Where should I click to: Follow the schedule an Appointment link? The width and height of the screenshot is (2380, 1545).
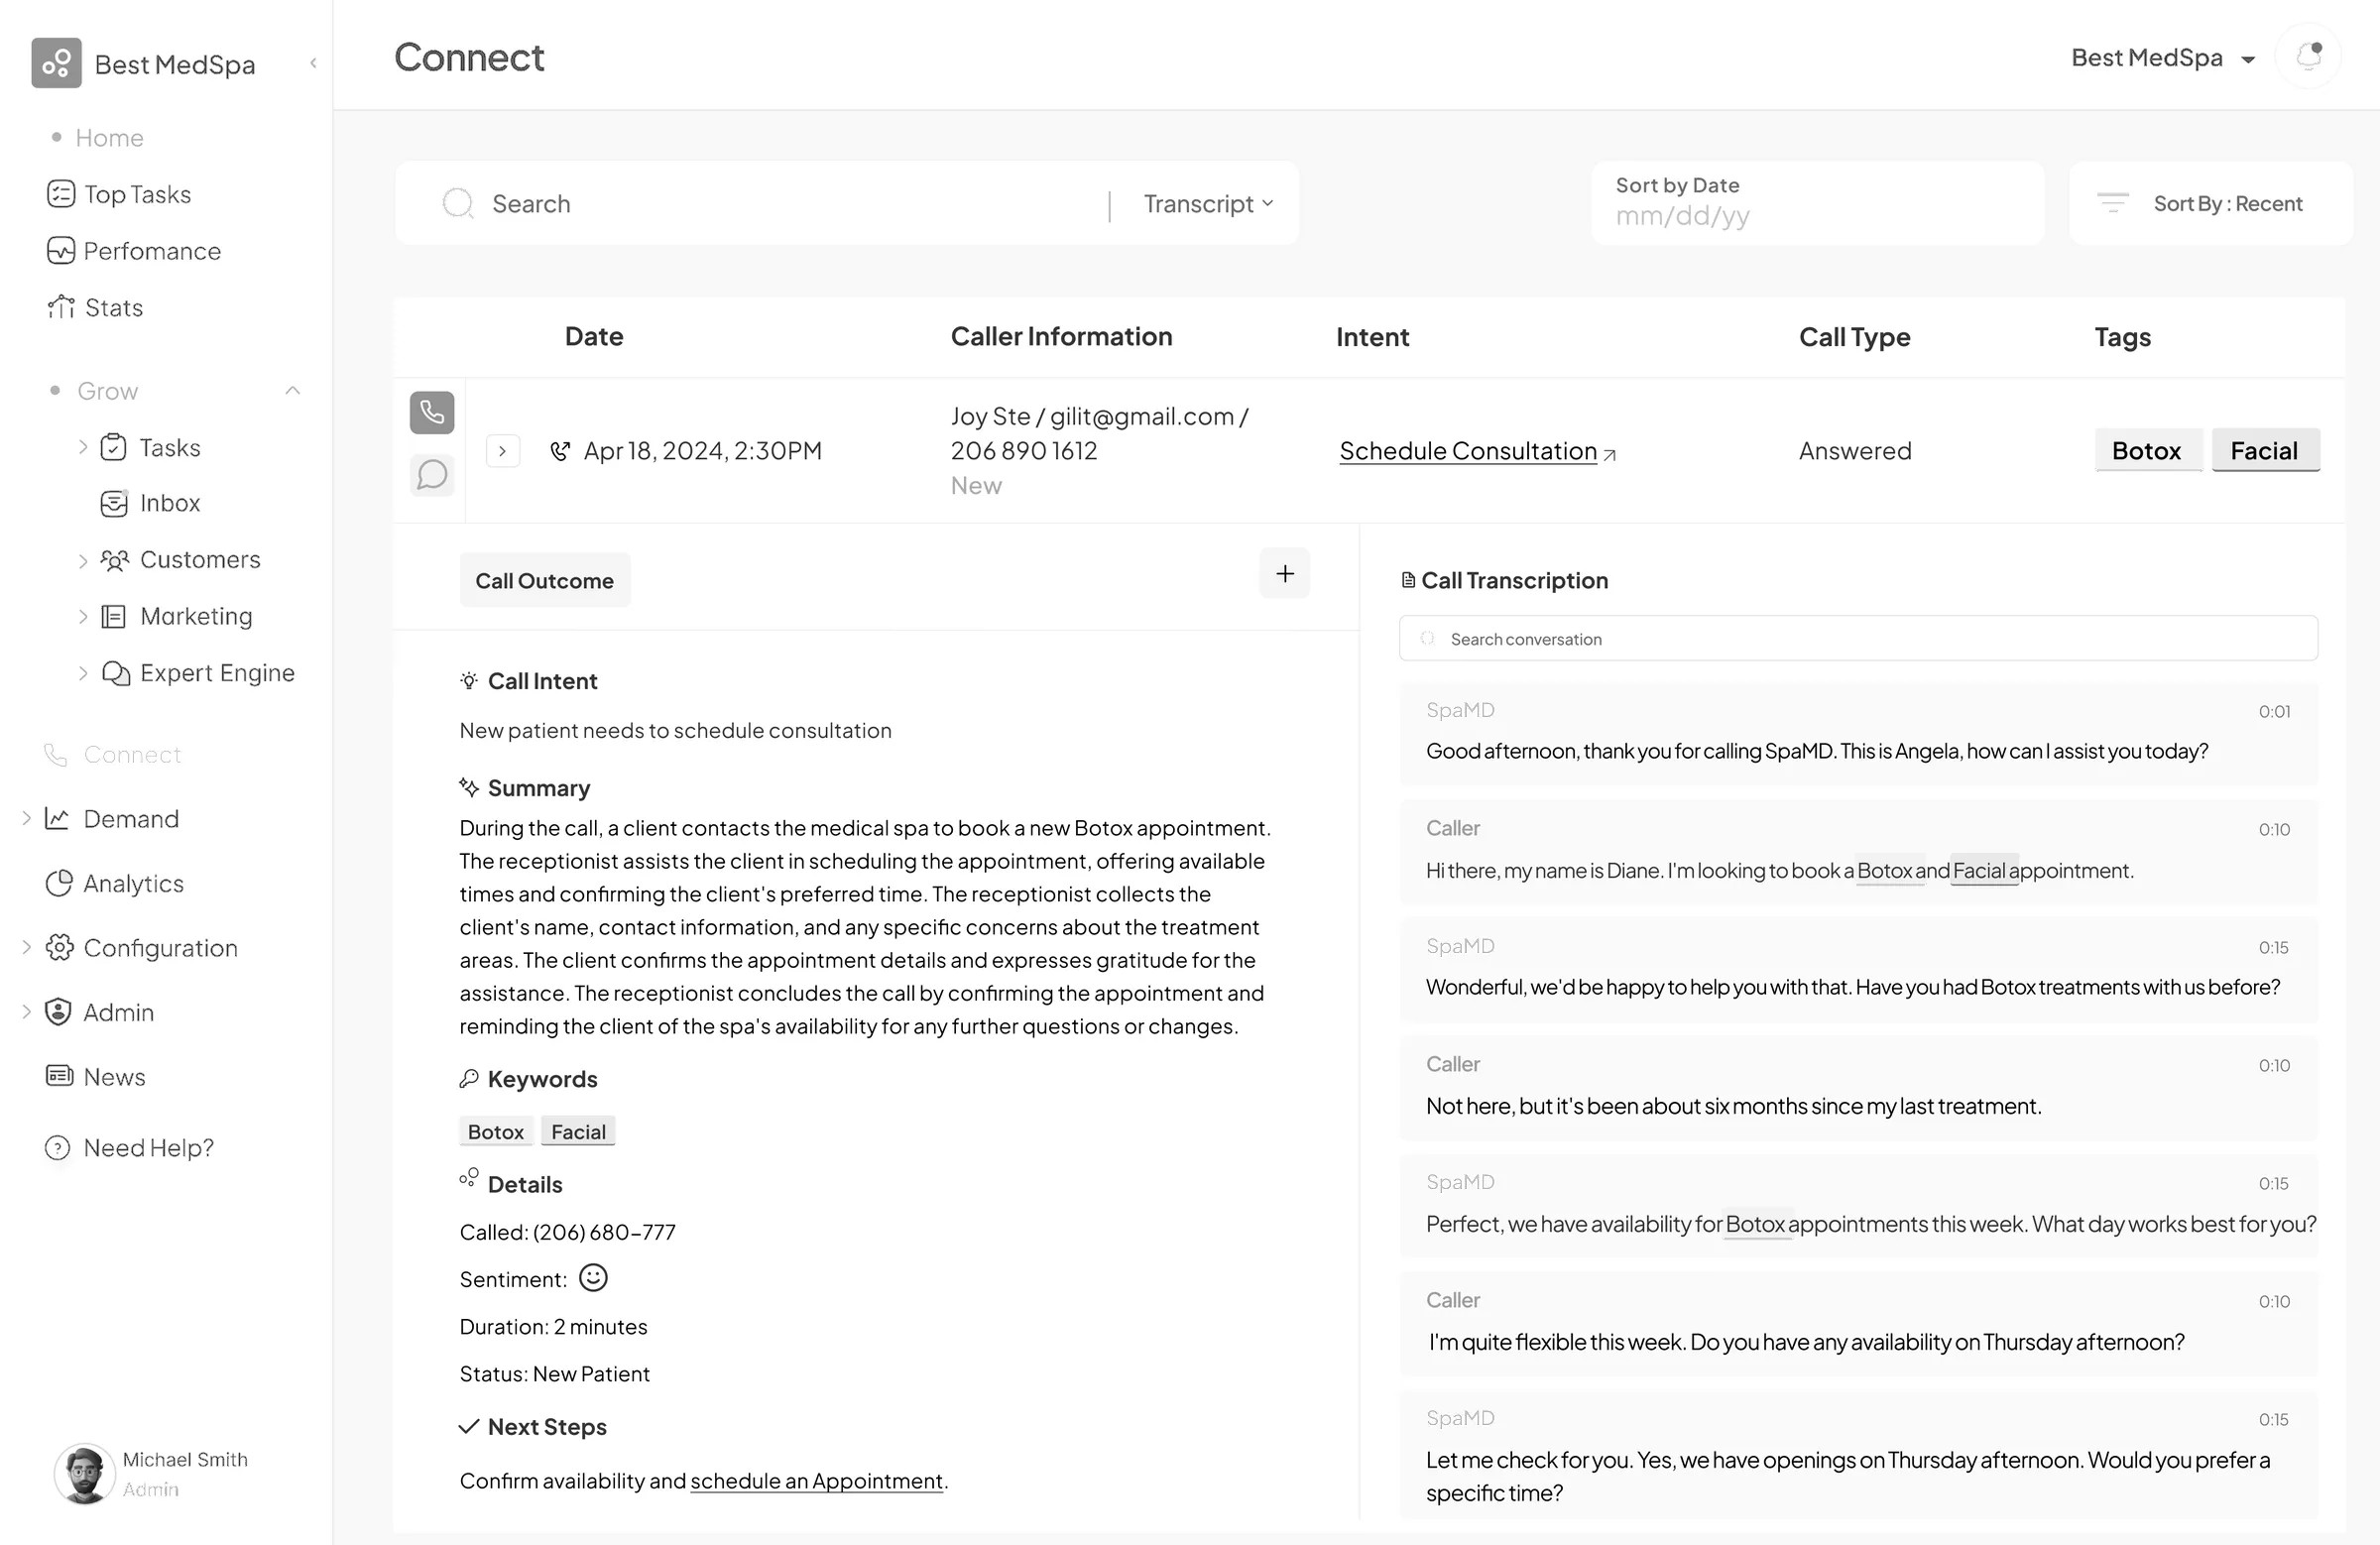[816, 1480]
